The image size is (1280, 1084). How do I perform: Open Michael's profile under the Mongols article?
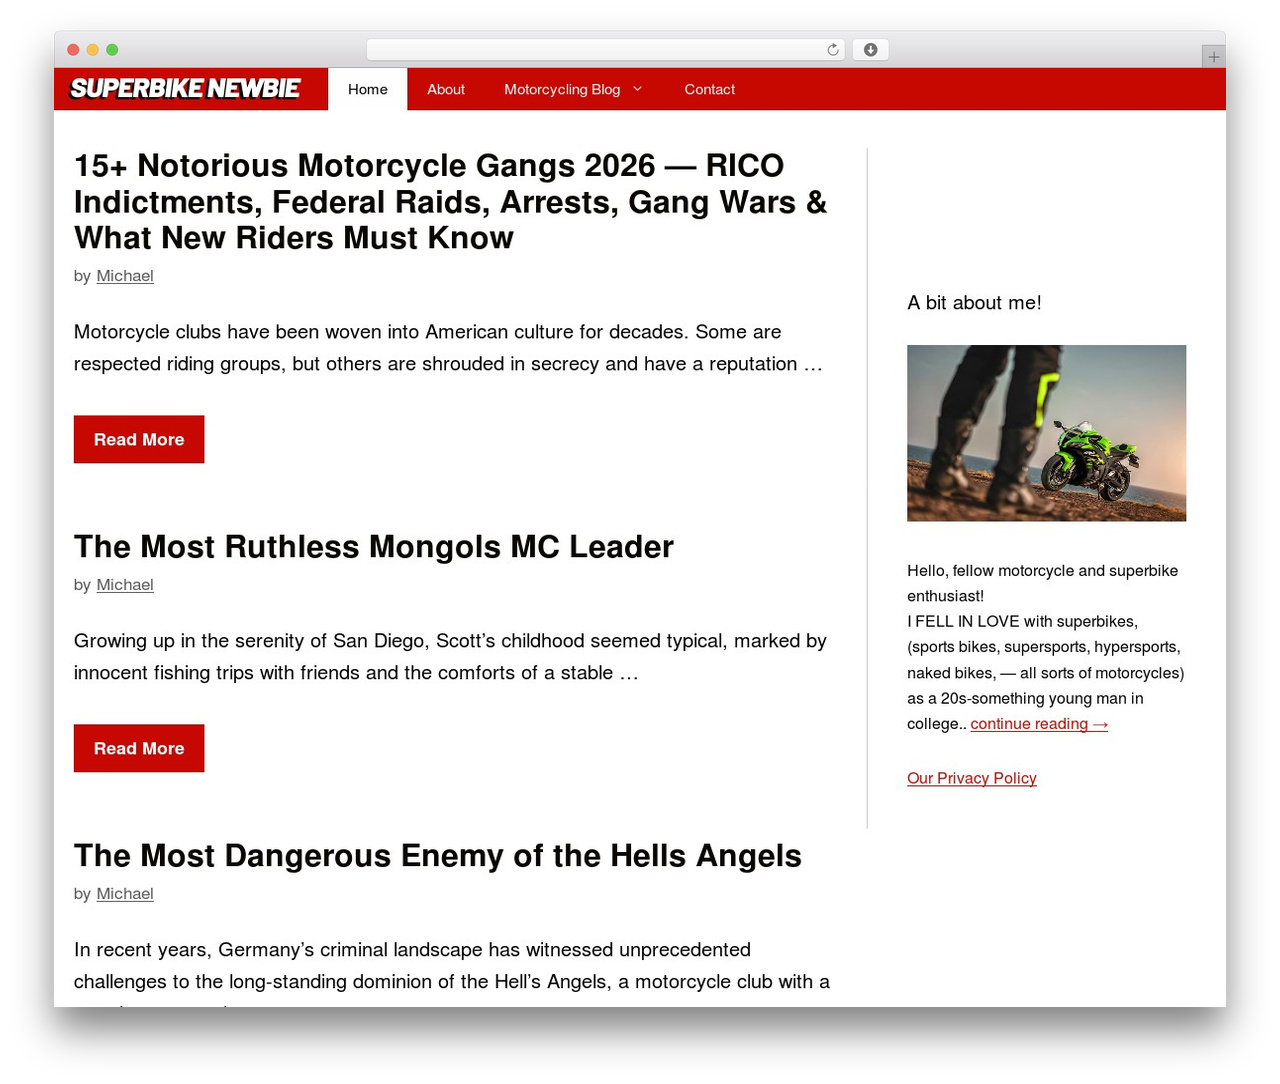click(125, 585)
